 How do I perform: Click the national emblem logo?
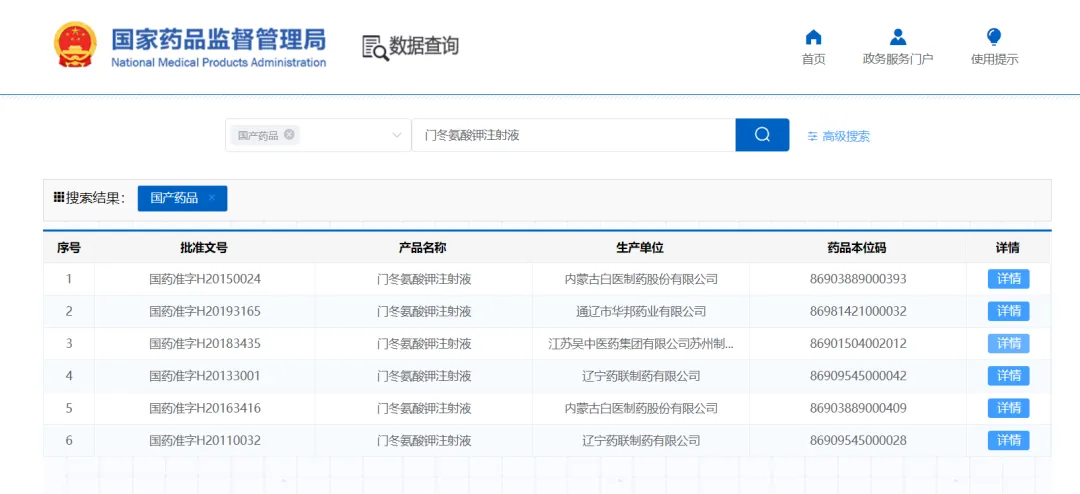coord(76,44)
